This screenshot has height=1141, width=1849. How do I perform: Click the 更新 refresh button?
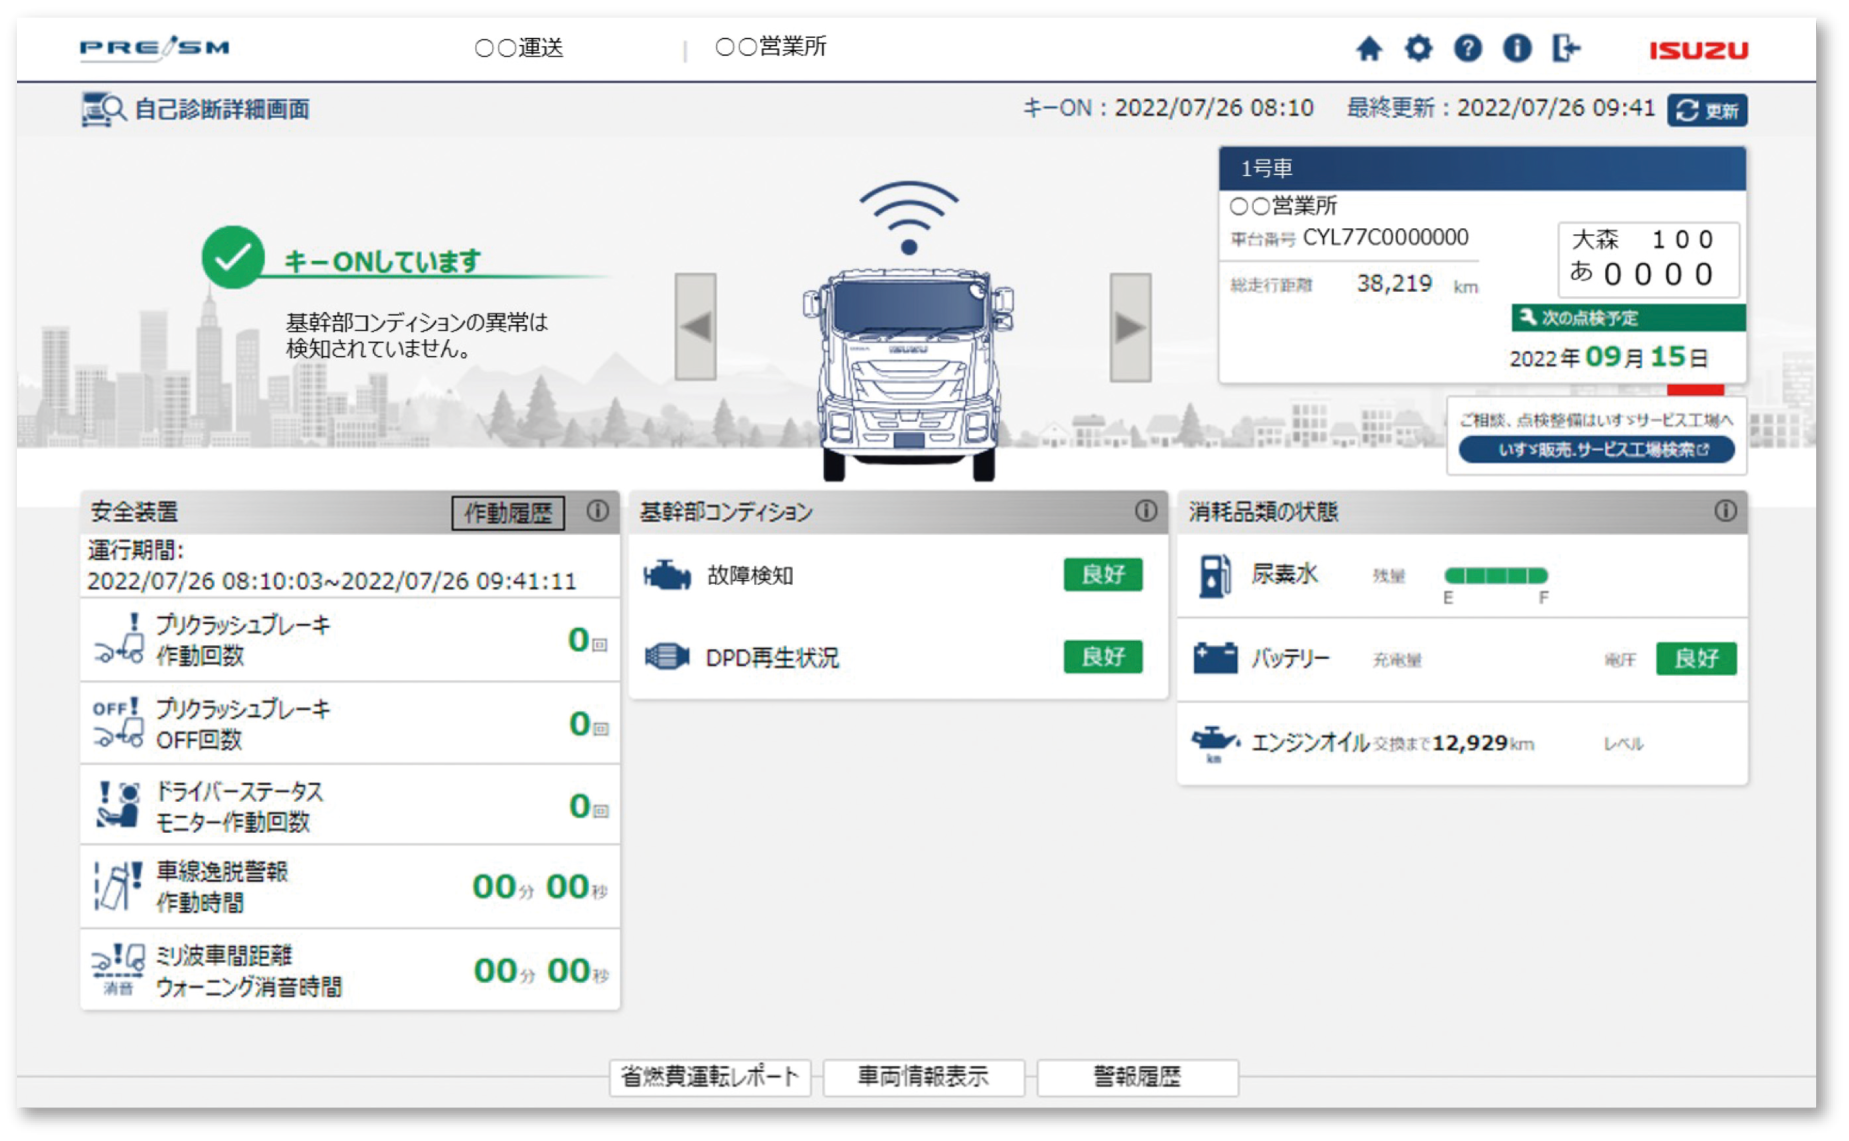(1707, 110)
